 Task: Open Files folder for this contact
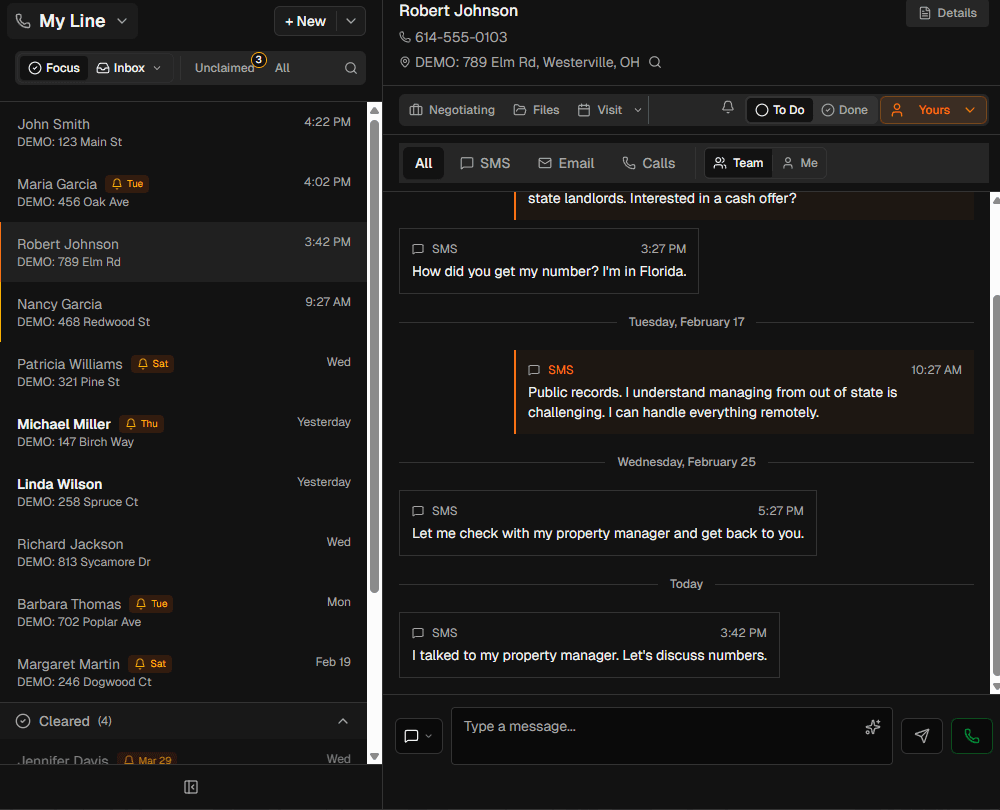536,110
